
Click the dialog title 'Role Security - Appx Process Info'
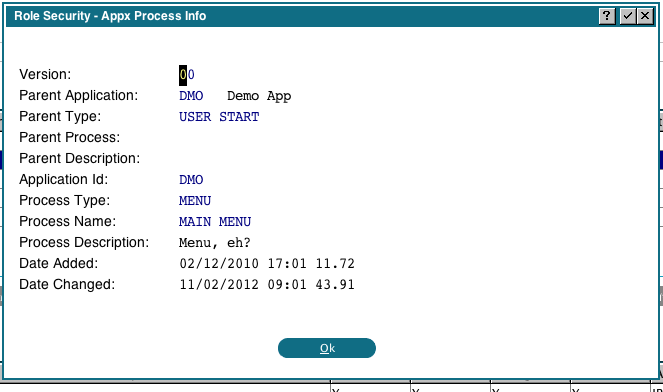click(110, 16)
